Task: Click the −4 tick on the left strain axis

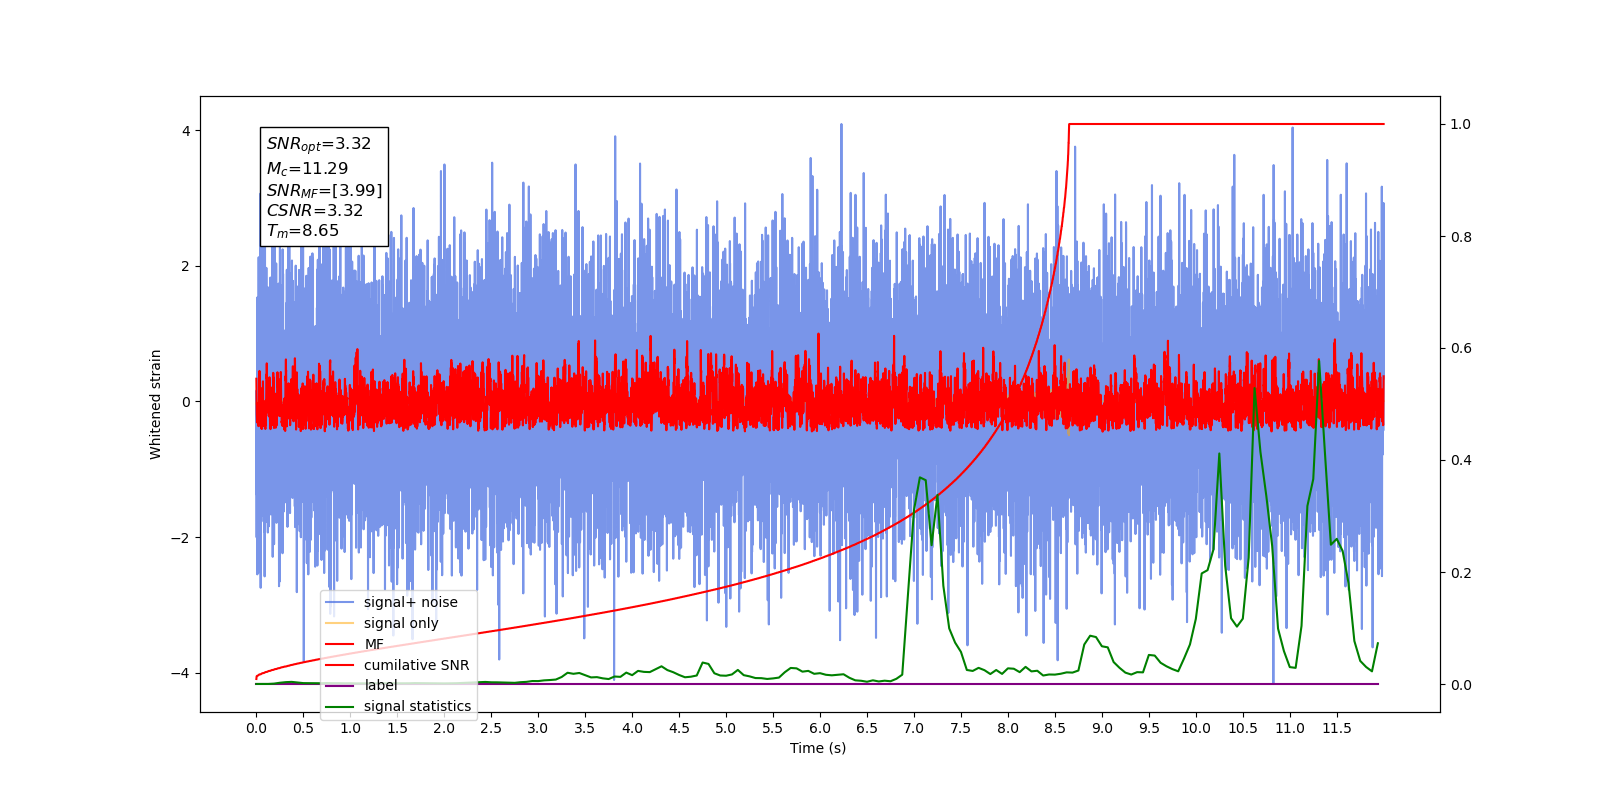Action: tap(181, 673)
